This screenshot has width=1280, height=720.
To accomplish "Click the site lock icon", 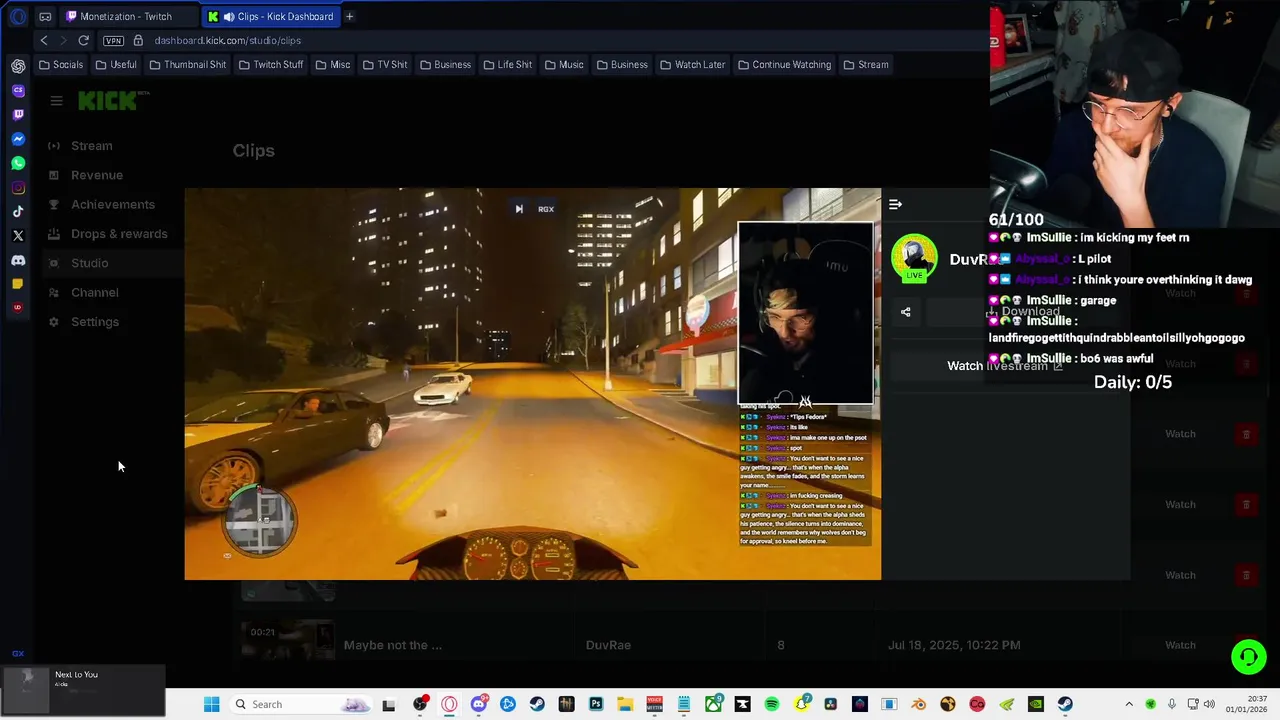I will (138, 40).
